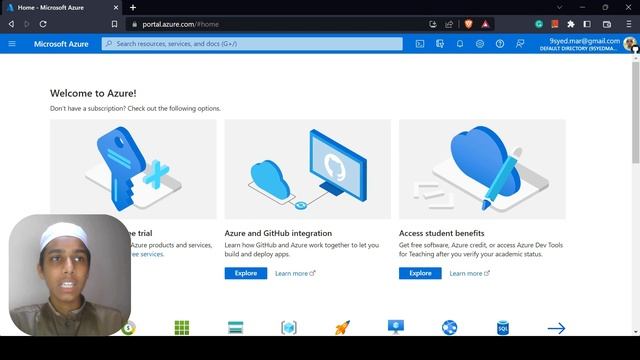Viewport: 640px width, 360px height.
Task: Click the portal.azure.com address bar
Action: pos(278,24)
